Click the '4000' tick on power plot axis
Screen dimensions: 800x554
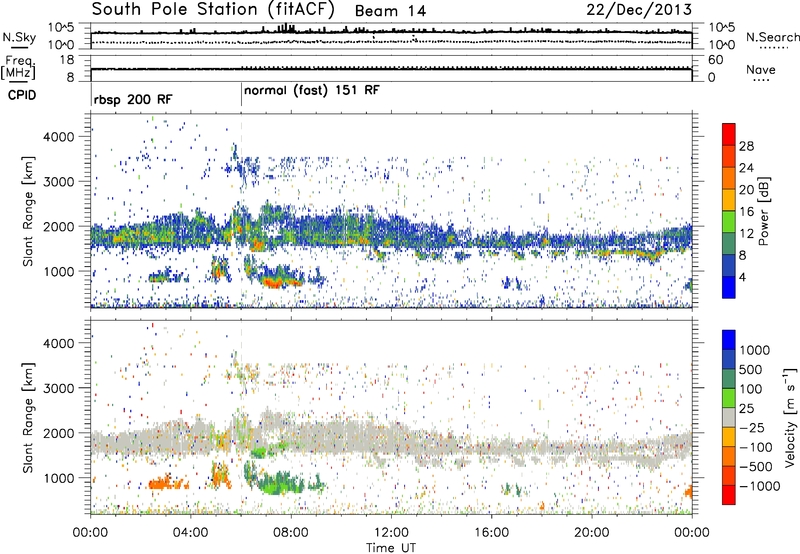pyautogui.click(x=58, y=137)
